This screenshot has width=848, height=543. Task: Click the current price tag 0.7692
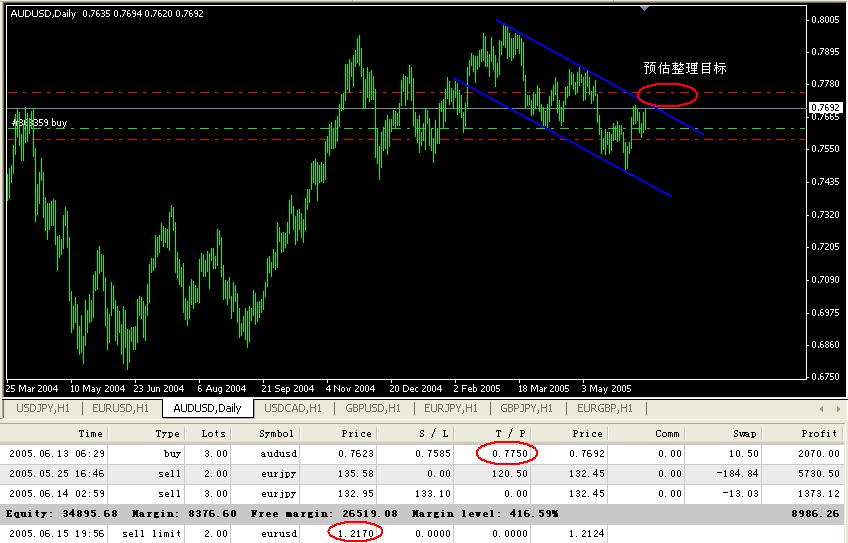[825, 108]
